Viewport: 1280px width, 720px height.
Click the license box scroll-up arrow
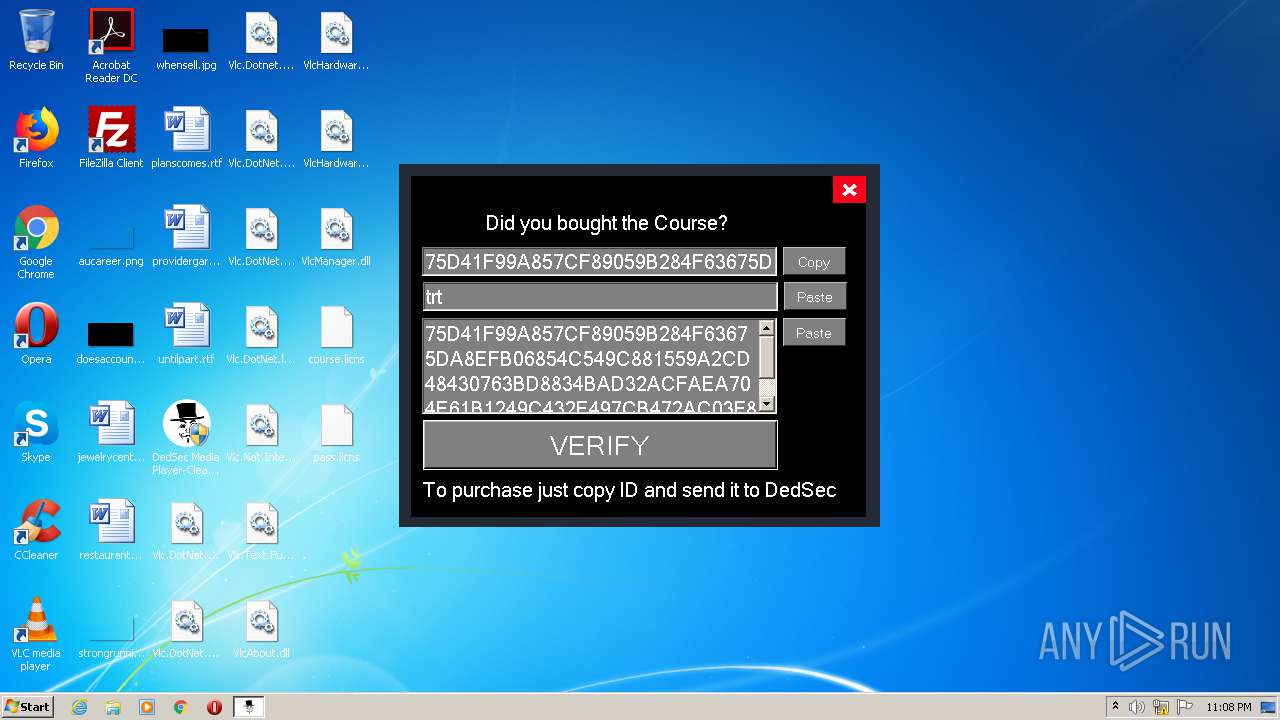click(767, 328)
